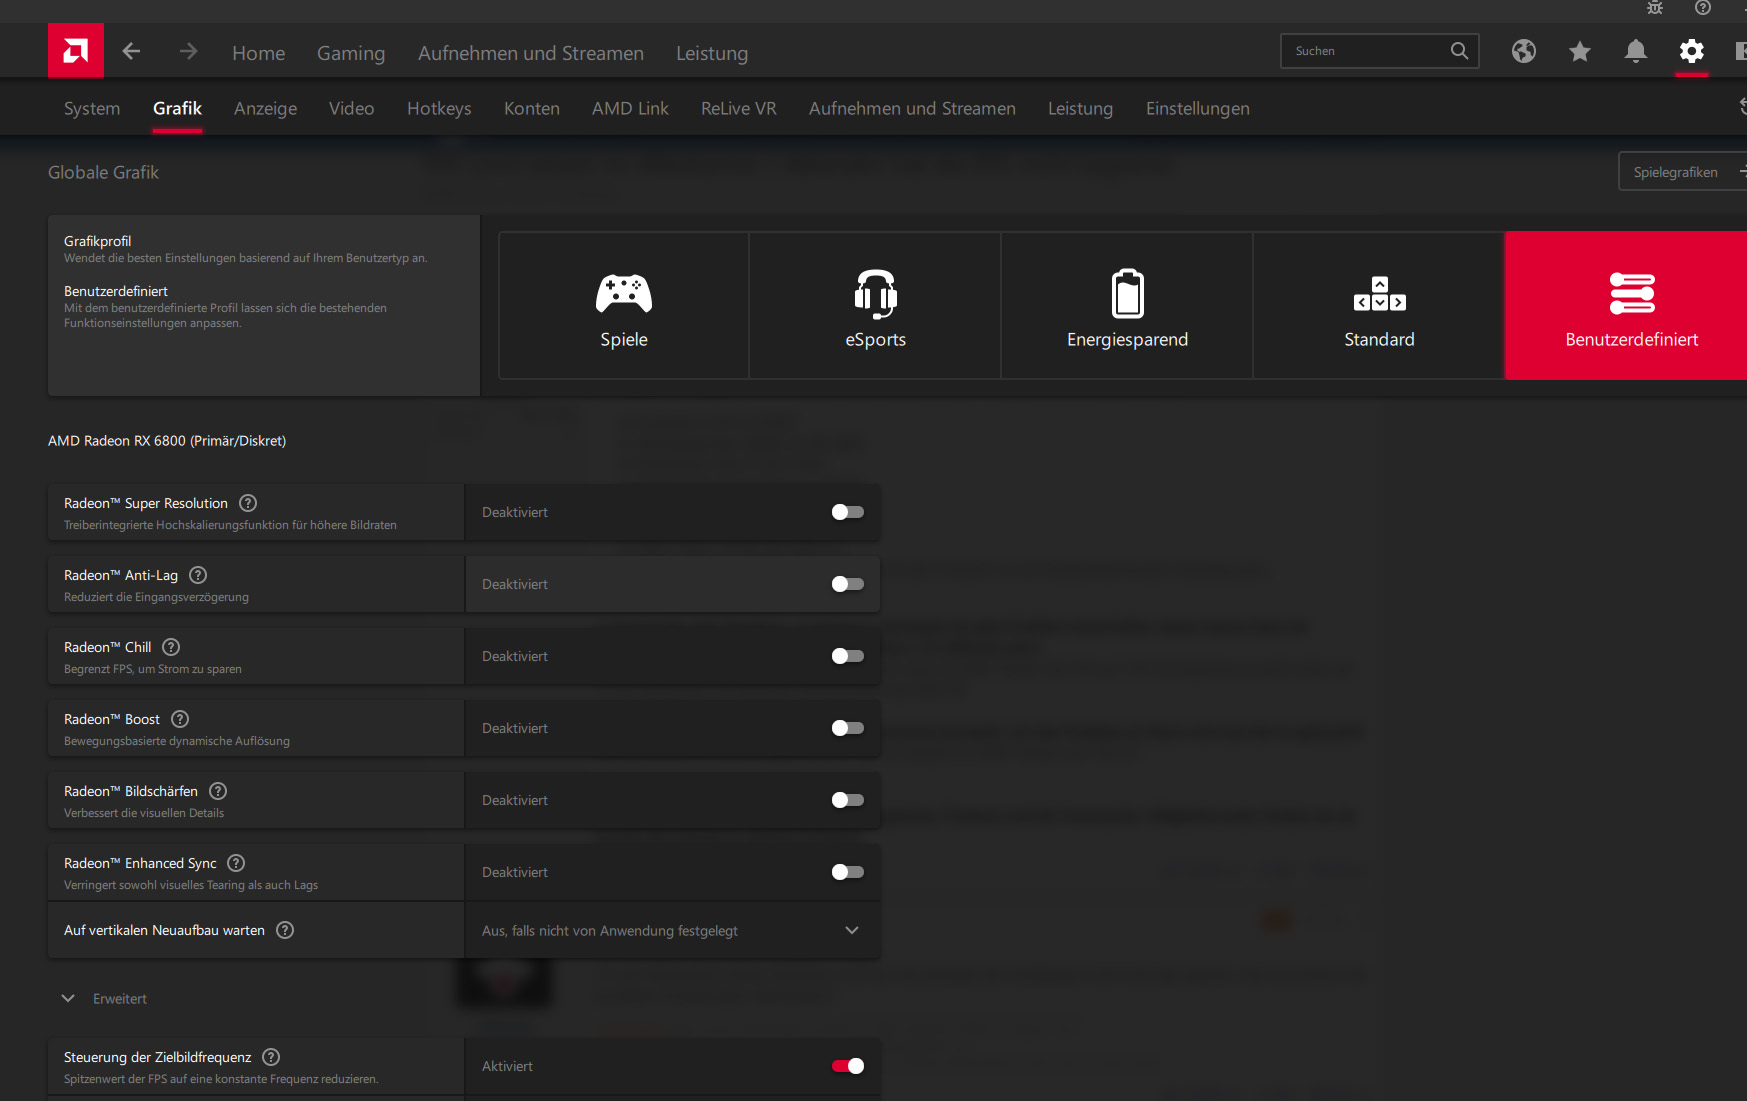Screen dimensions: 1747x1101
Task: Open the help question mark at top
Action: click(x=1703, y=8)
